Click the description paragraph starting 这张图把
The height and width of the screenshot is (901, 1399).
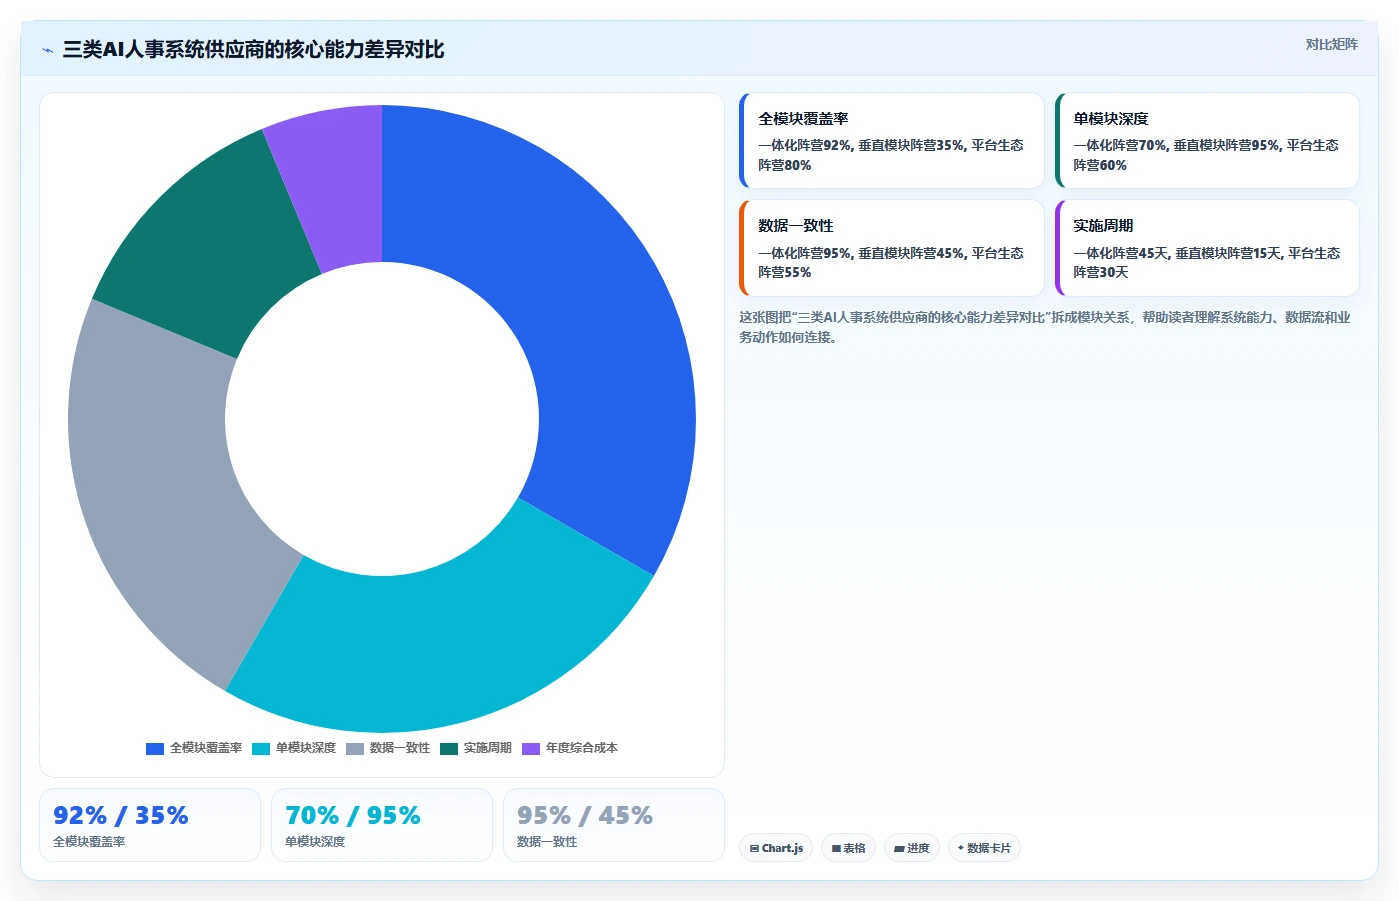coord(1045,327)
